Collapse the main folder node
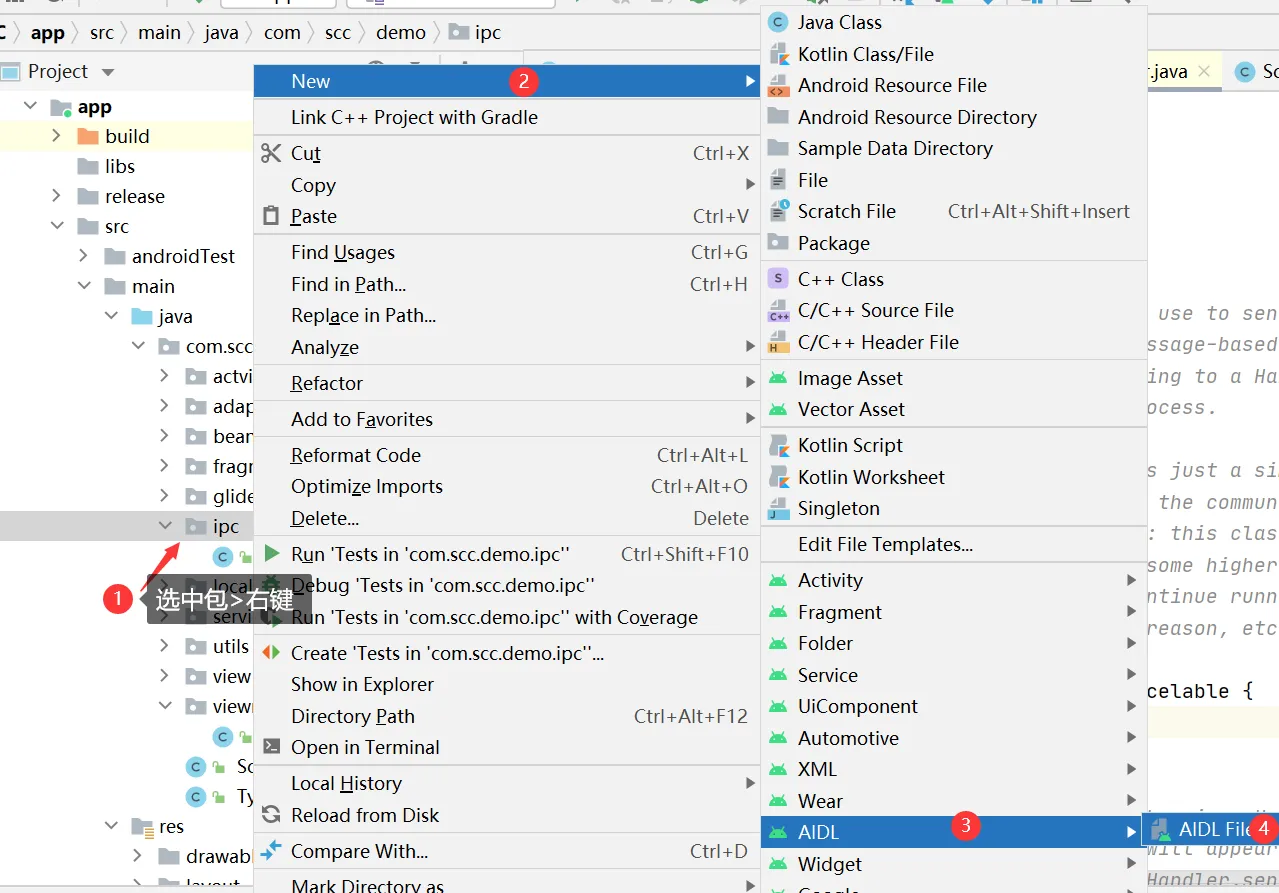The height and width of the screenshot is (893, 1279). click(x=84, y=286)
